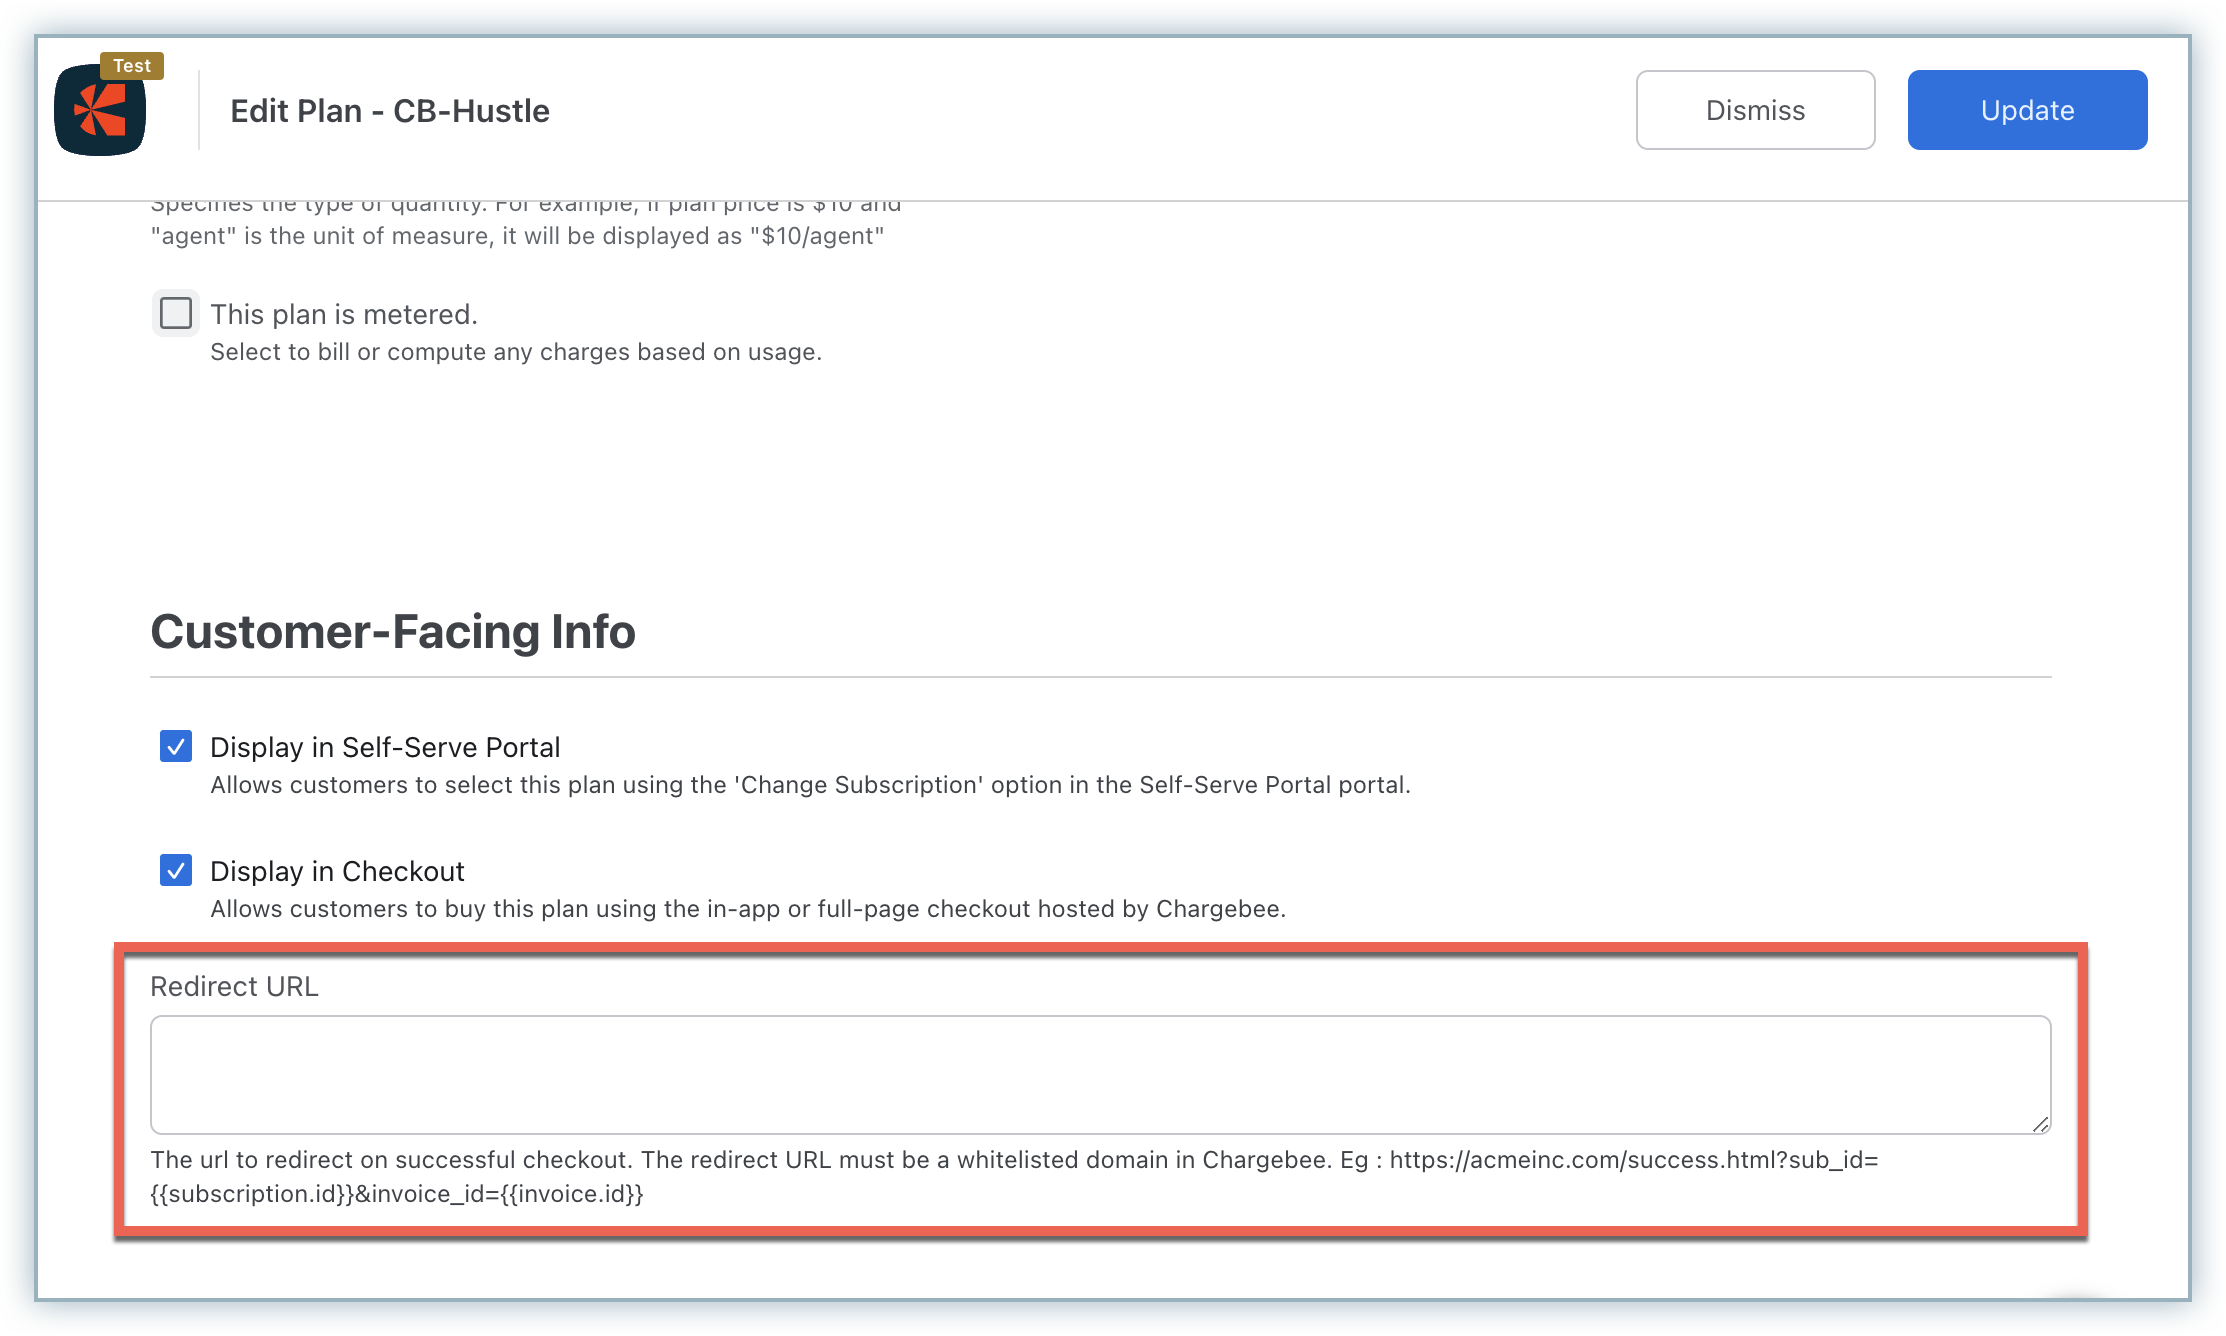Click the Test environment badge
Screen dimensions: 2226x1336
pyautogui.click(x=132, y=66)
